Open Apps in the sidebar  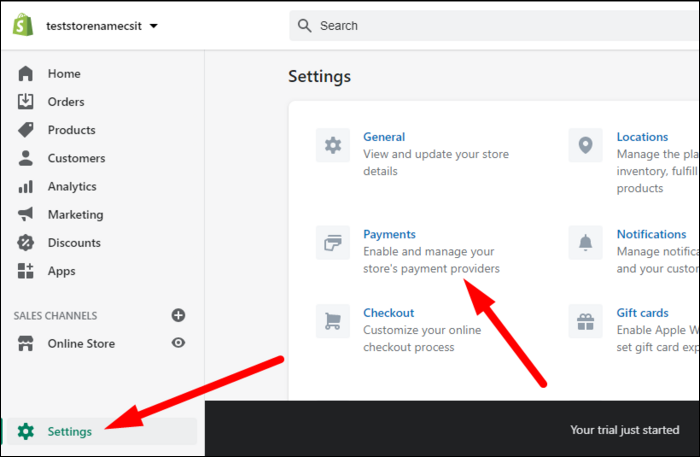(x=61, y=271)
